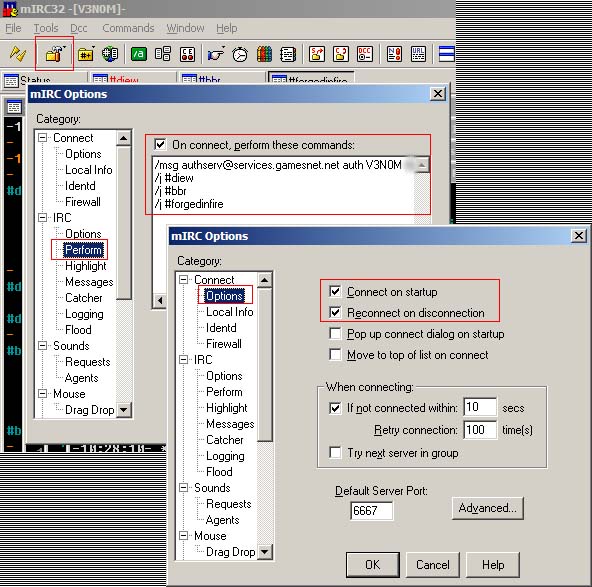Open the DCC Options toolbar icon
This screenshot has width=592, height=587.
pyautogui.click(x=365, y=54)
